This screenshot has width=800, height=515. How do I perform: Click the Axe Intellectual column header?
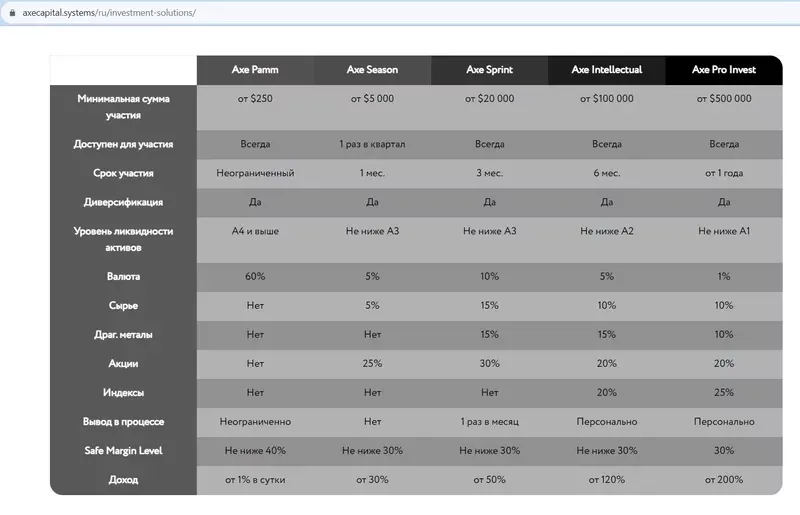607,70
